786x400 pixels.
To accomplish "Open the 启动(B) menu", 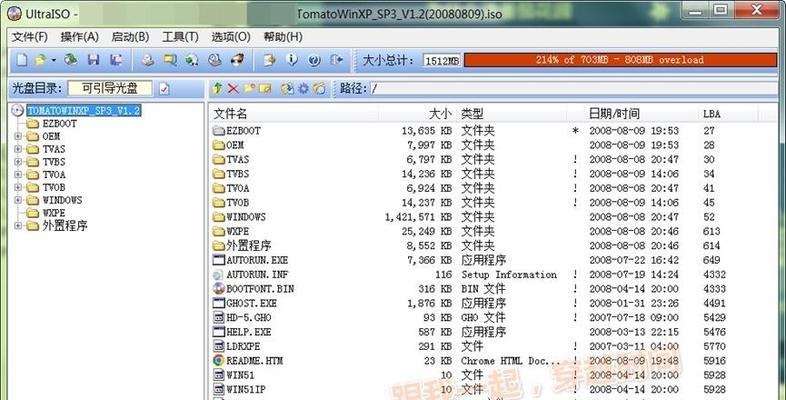I will pos(130,37).
